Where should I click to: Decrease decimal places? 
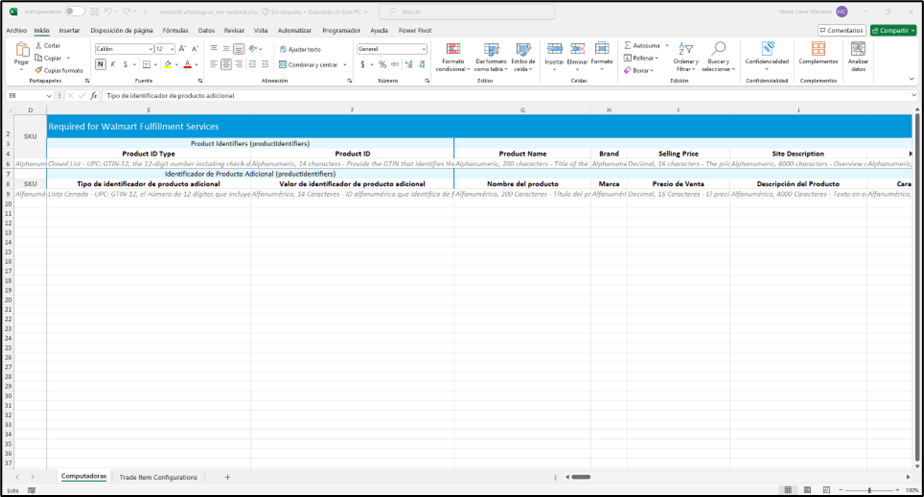tap(422, 64)
